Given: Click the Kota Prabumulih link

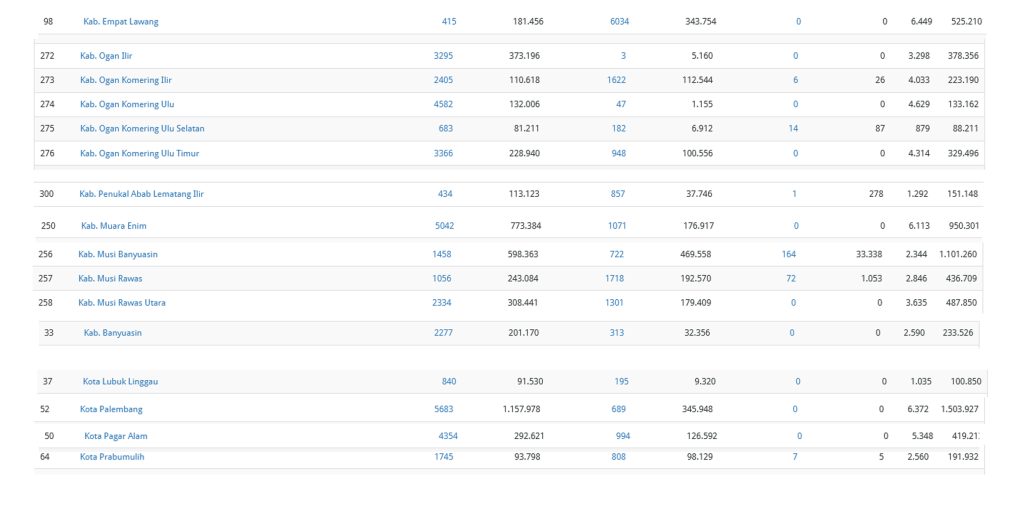Looking at the screenshot, I should pyautogui.click(x=113, y=457).
